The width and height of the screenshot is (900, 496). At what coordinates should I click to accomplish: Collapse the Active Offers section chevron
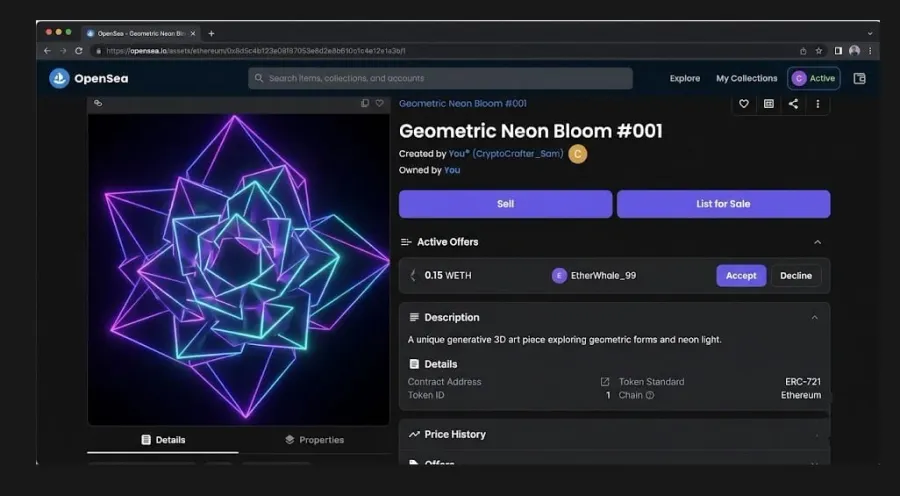pyautogui.click(x=817, y=242)
